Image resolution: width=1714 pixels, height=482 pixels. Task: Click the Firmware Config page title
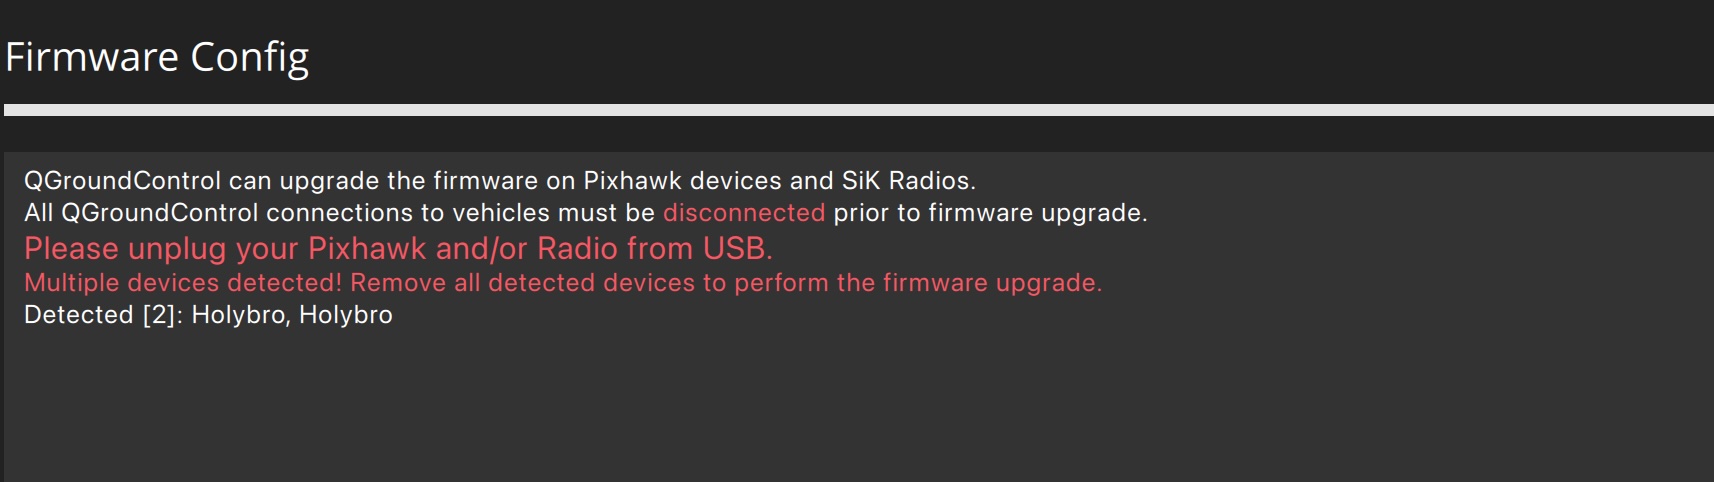(157, 57)
